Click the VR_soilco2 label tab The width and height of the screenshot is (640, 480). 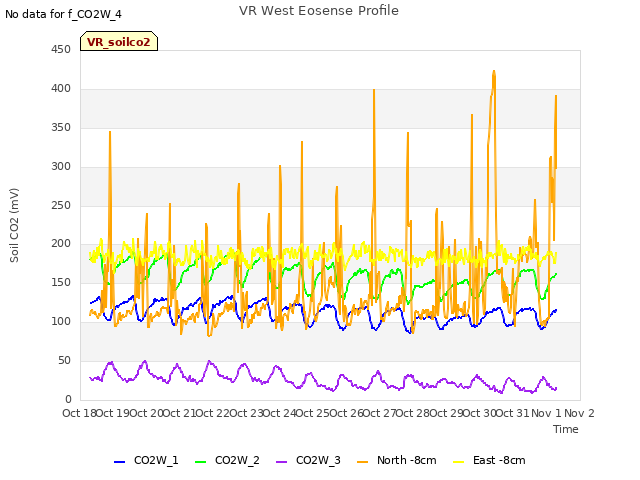click(119, 42)
